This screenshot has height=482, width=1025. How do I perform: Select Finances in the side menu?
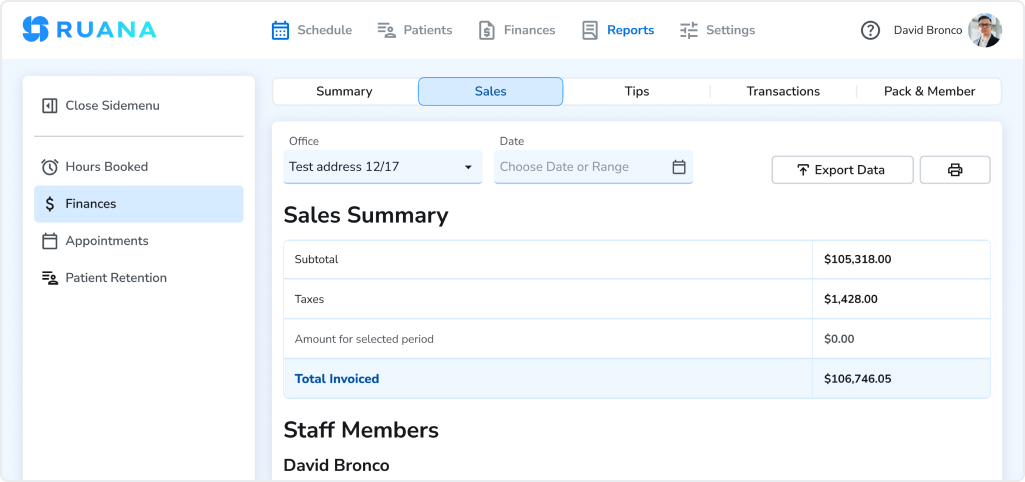pos(91,204)
